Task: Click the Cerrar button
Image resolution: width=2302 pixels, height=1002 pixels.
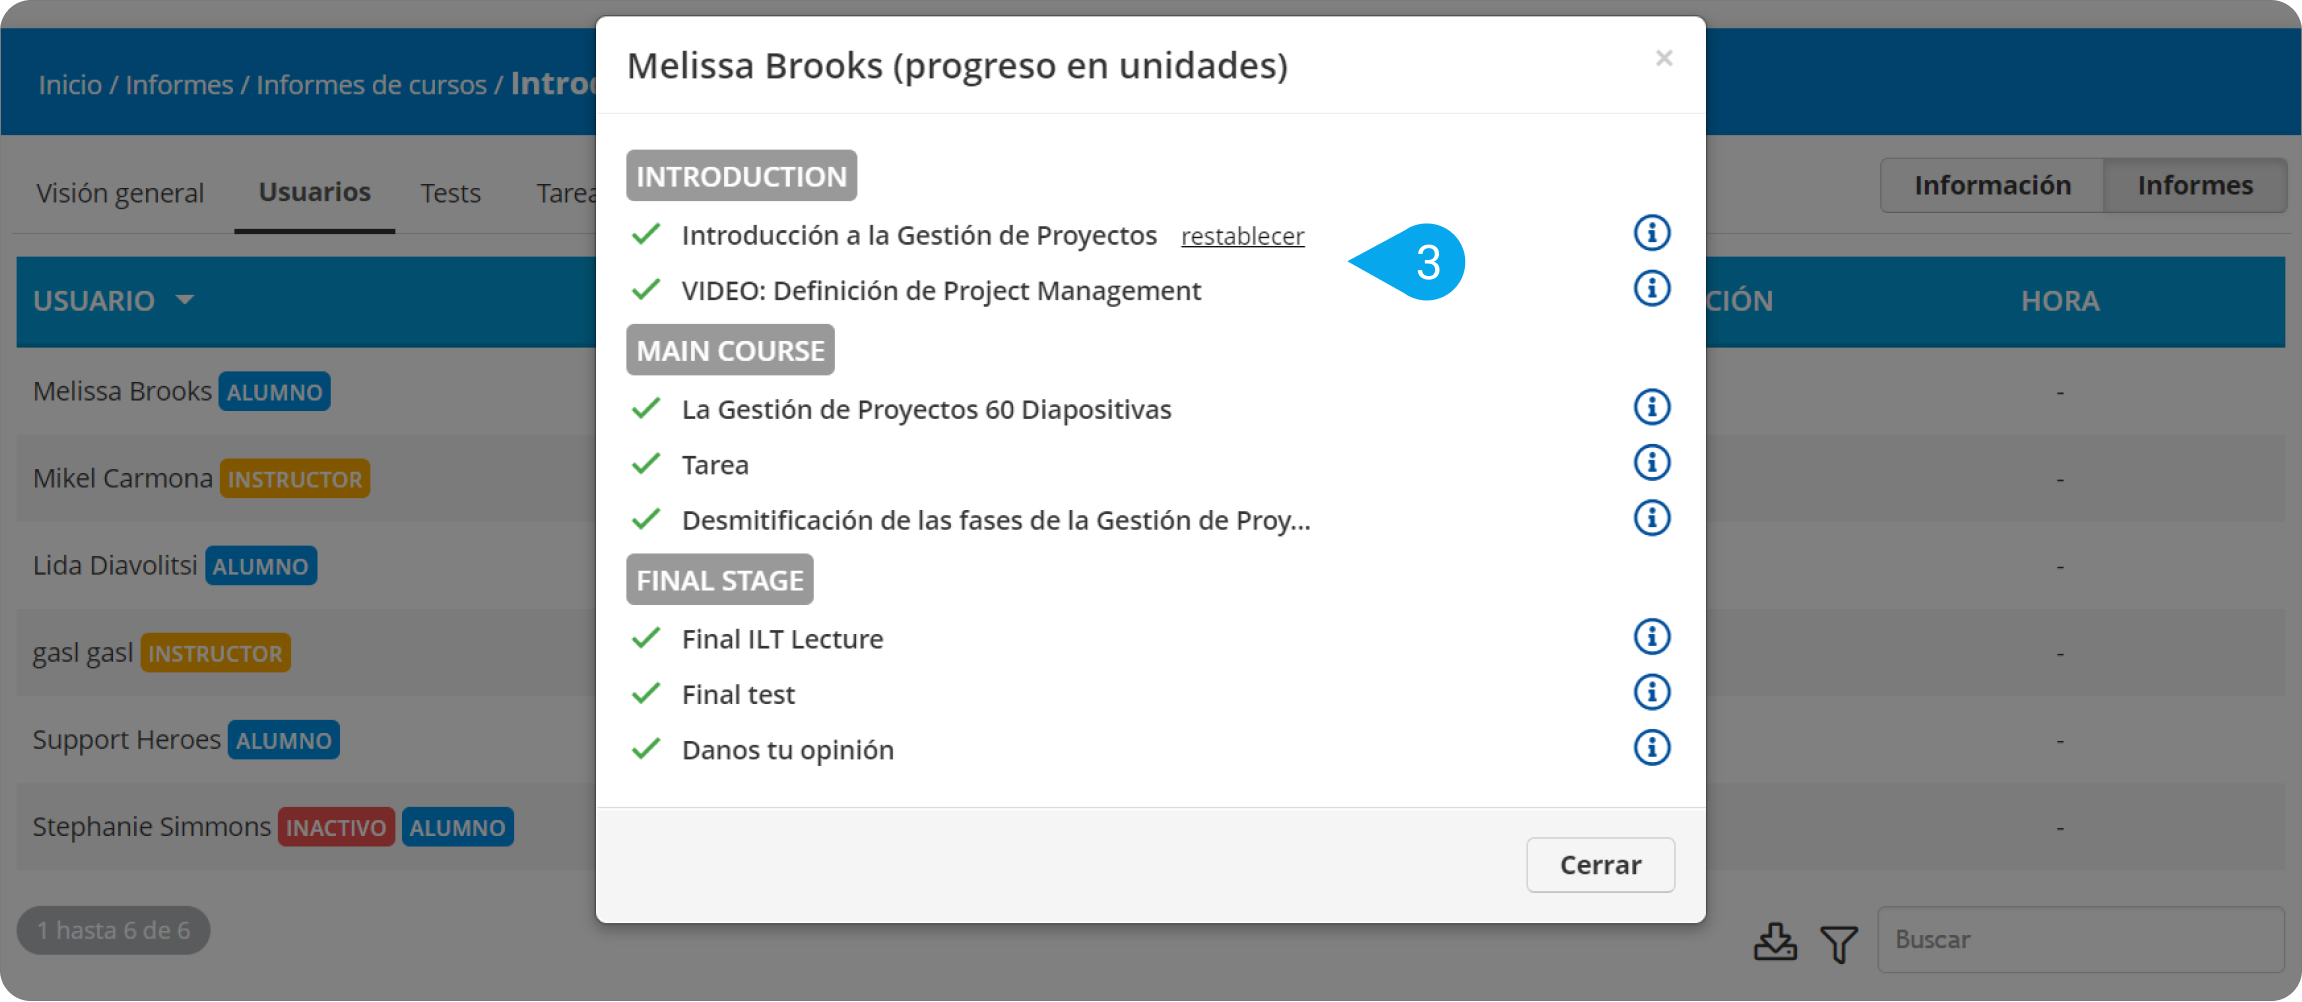Action: pos(1600,864)
